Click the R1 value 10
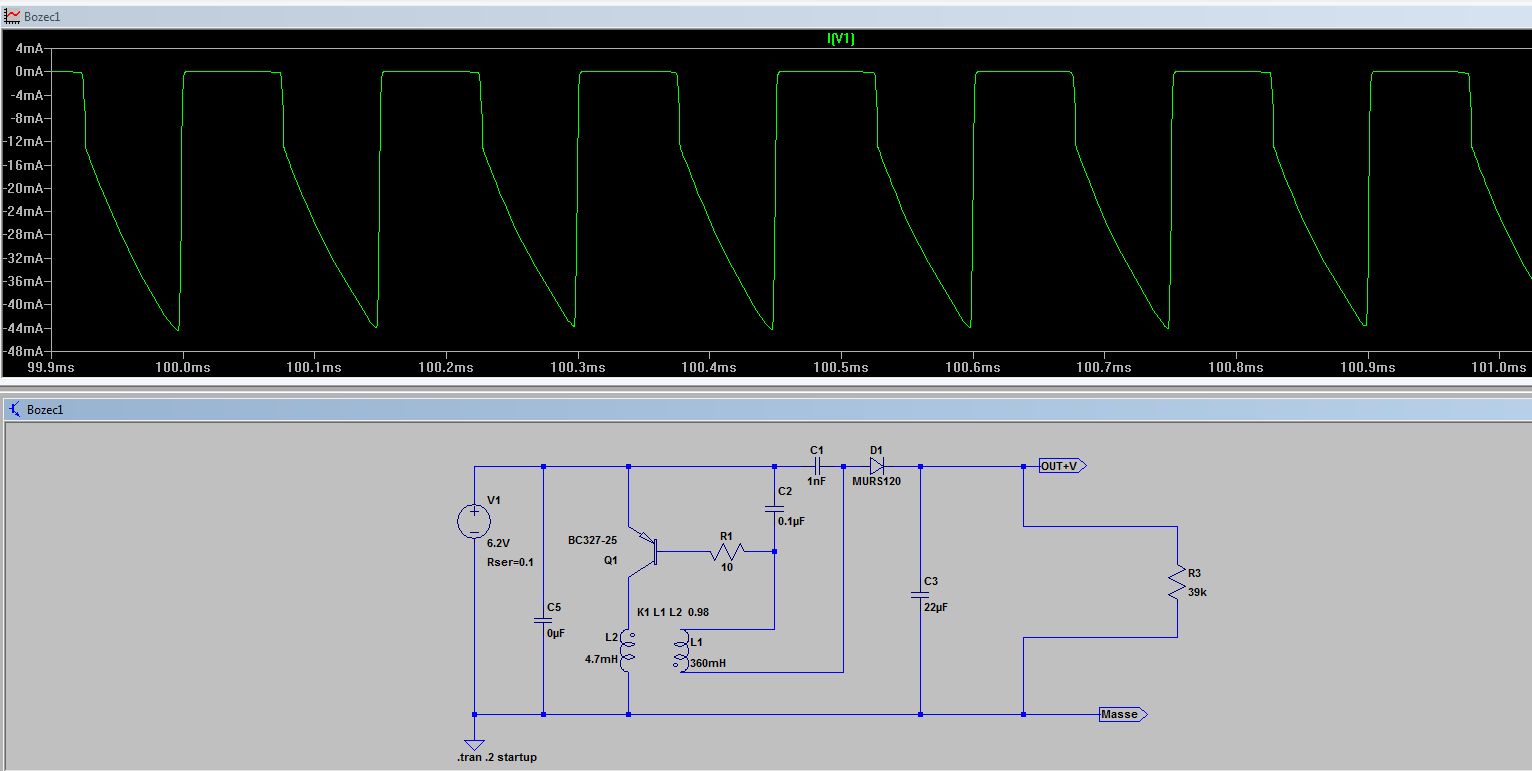 pyautogui.click(x=727, y=567)
